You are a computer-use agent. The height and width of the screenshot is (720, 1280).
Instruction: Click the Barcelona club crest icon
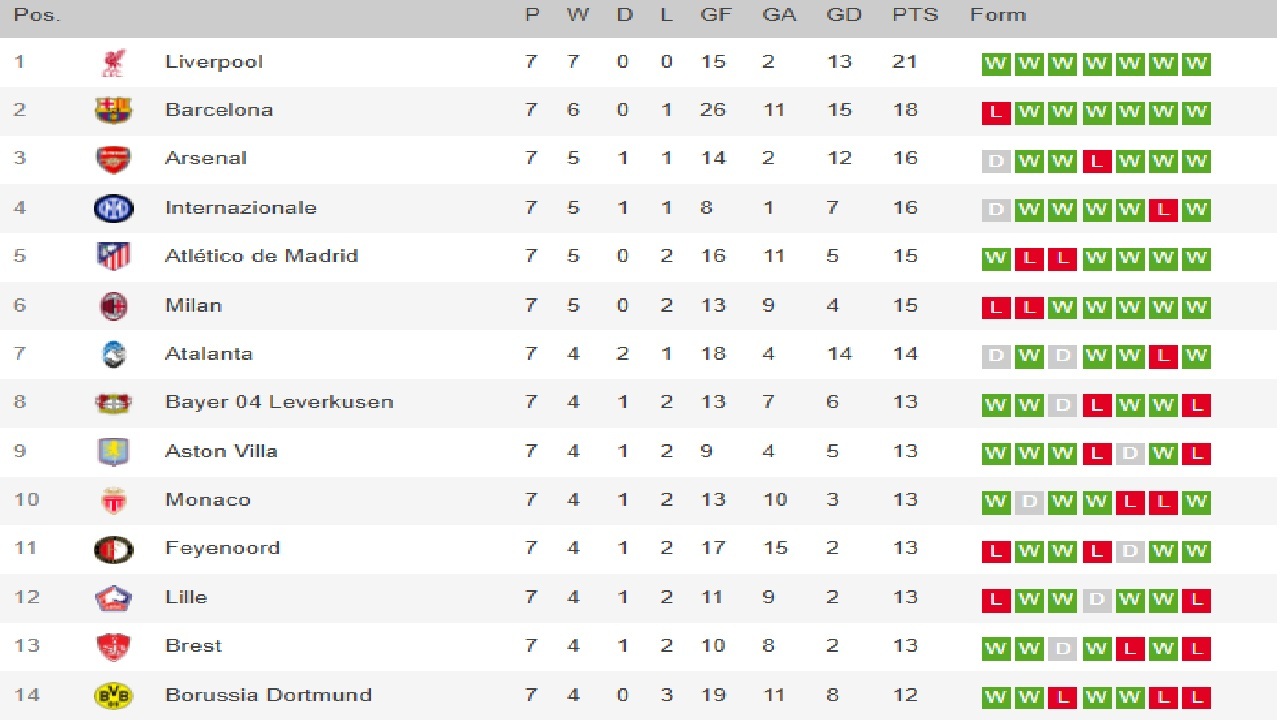(x=113, y=110)
